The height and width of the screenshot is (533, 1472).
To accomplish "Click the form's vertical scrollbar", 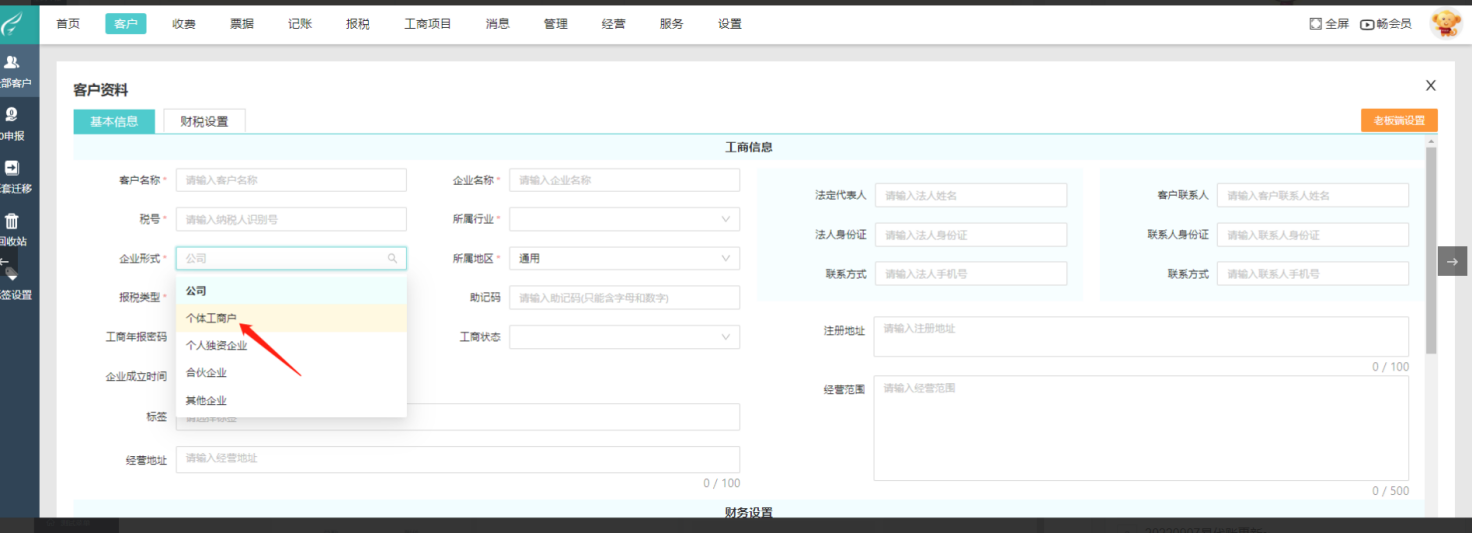I will coord(1431,250).
